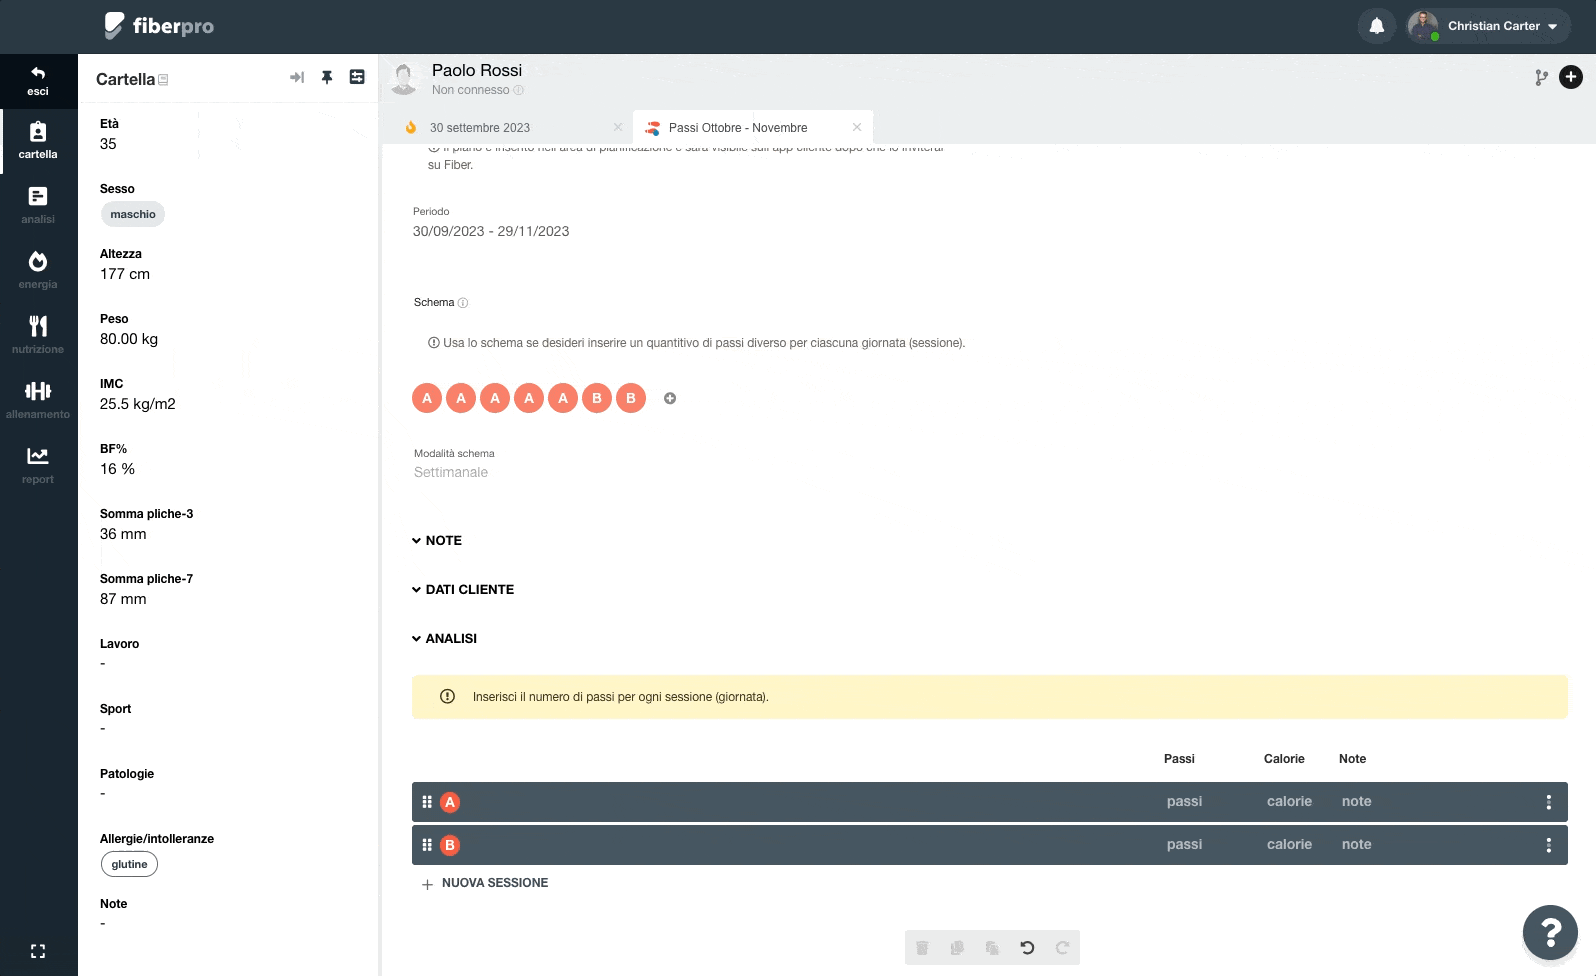This screenshot has width=1596, height=976.
Task: Click the IMC value 25.5 kg/m2
Action: pyautogui.click(x=138, y=404)
